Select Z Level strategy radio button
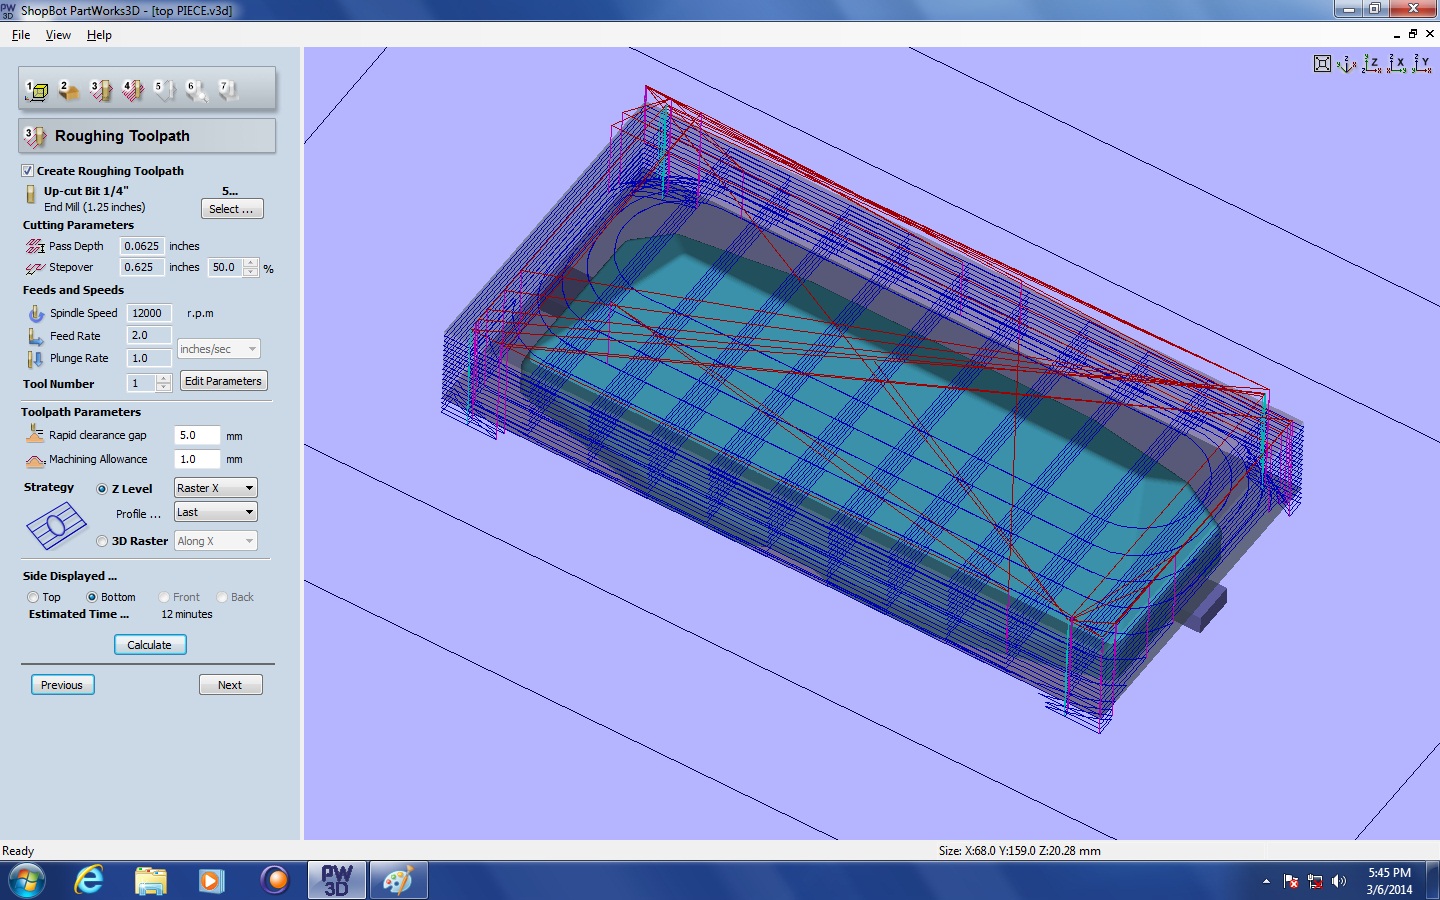The height and width of the screenshot is (900, 1440). 102,489
